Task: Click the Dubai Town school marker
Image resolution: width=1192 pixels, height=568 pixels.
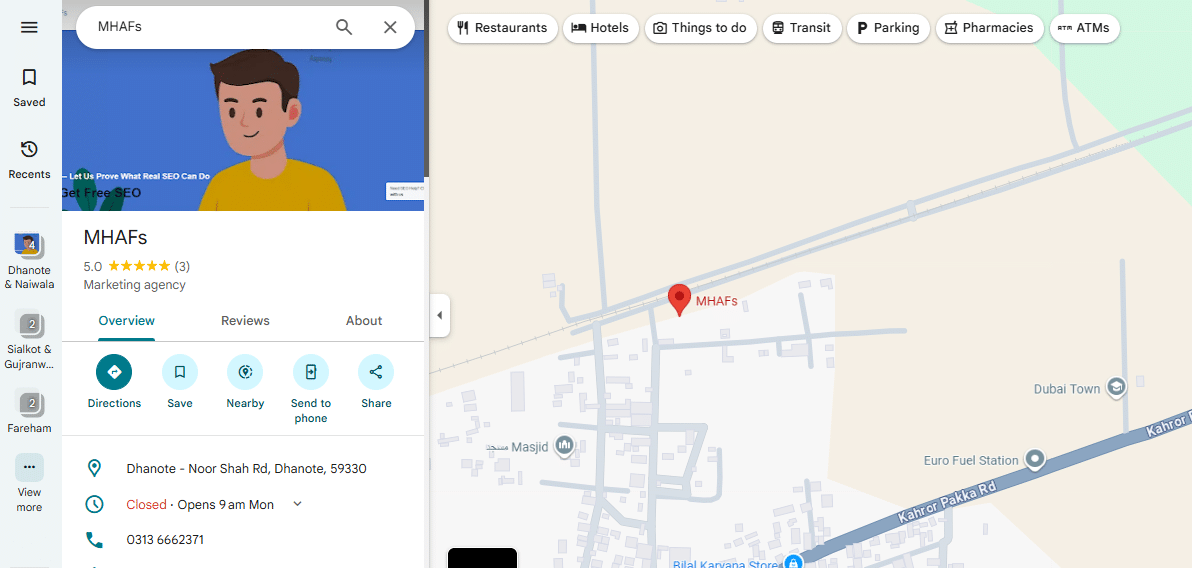Action: click(x=1116, y=388)
